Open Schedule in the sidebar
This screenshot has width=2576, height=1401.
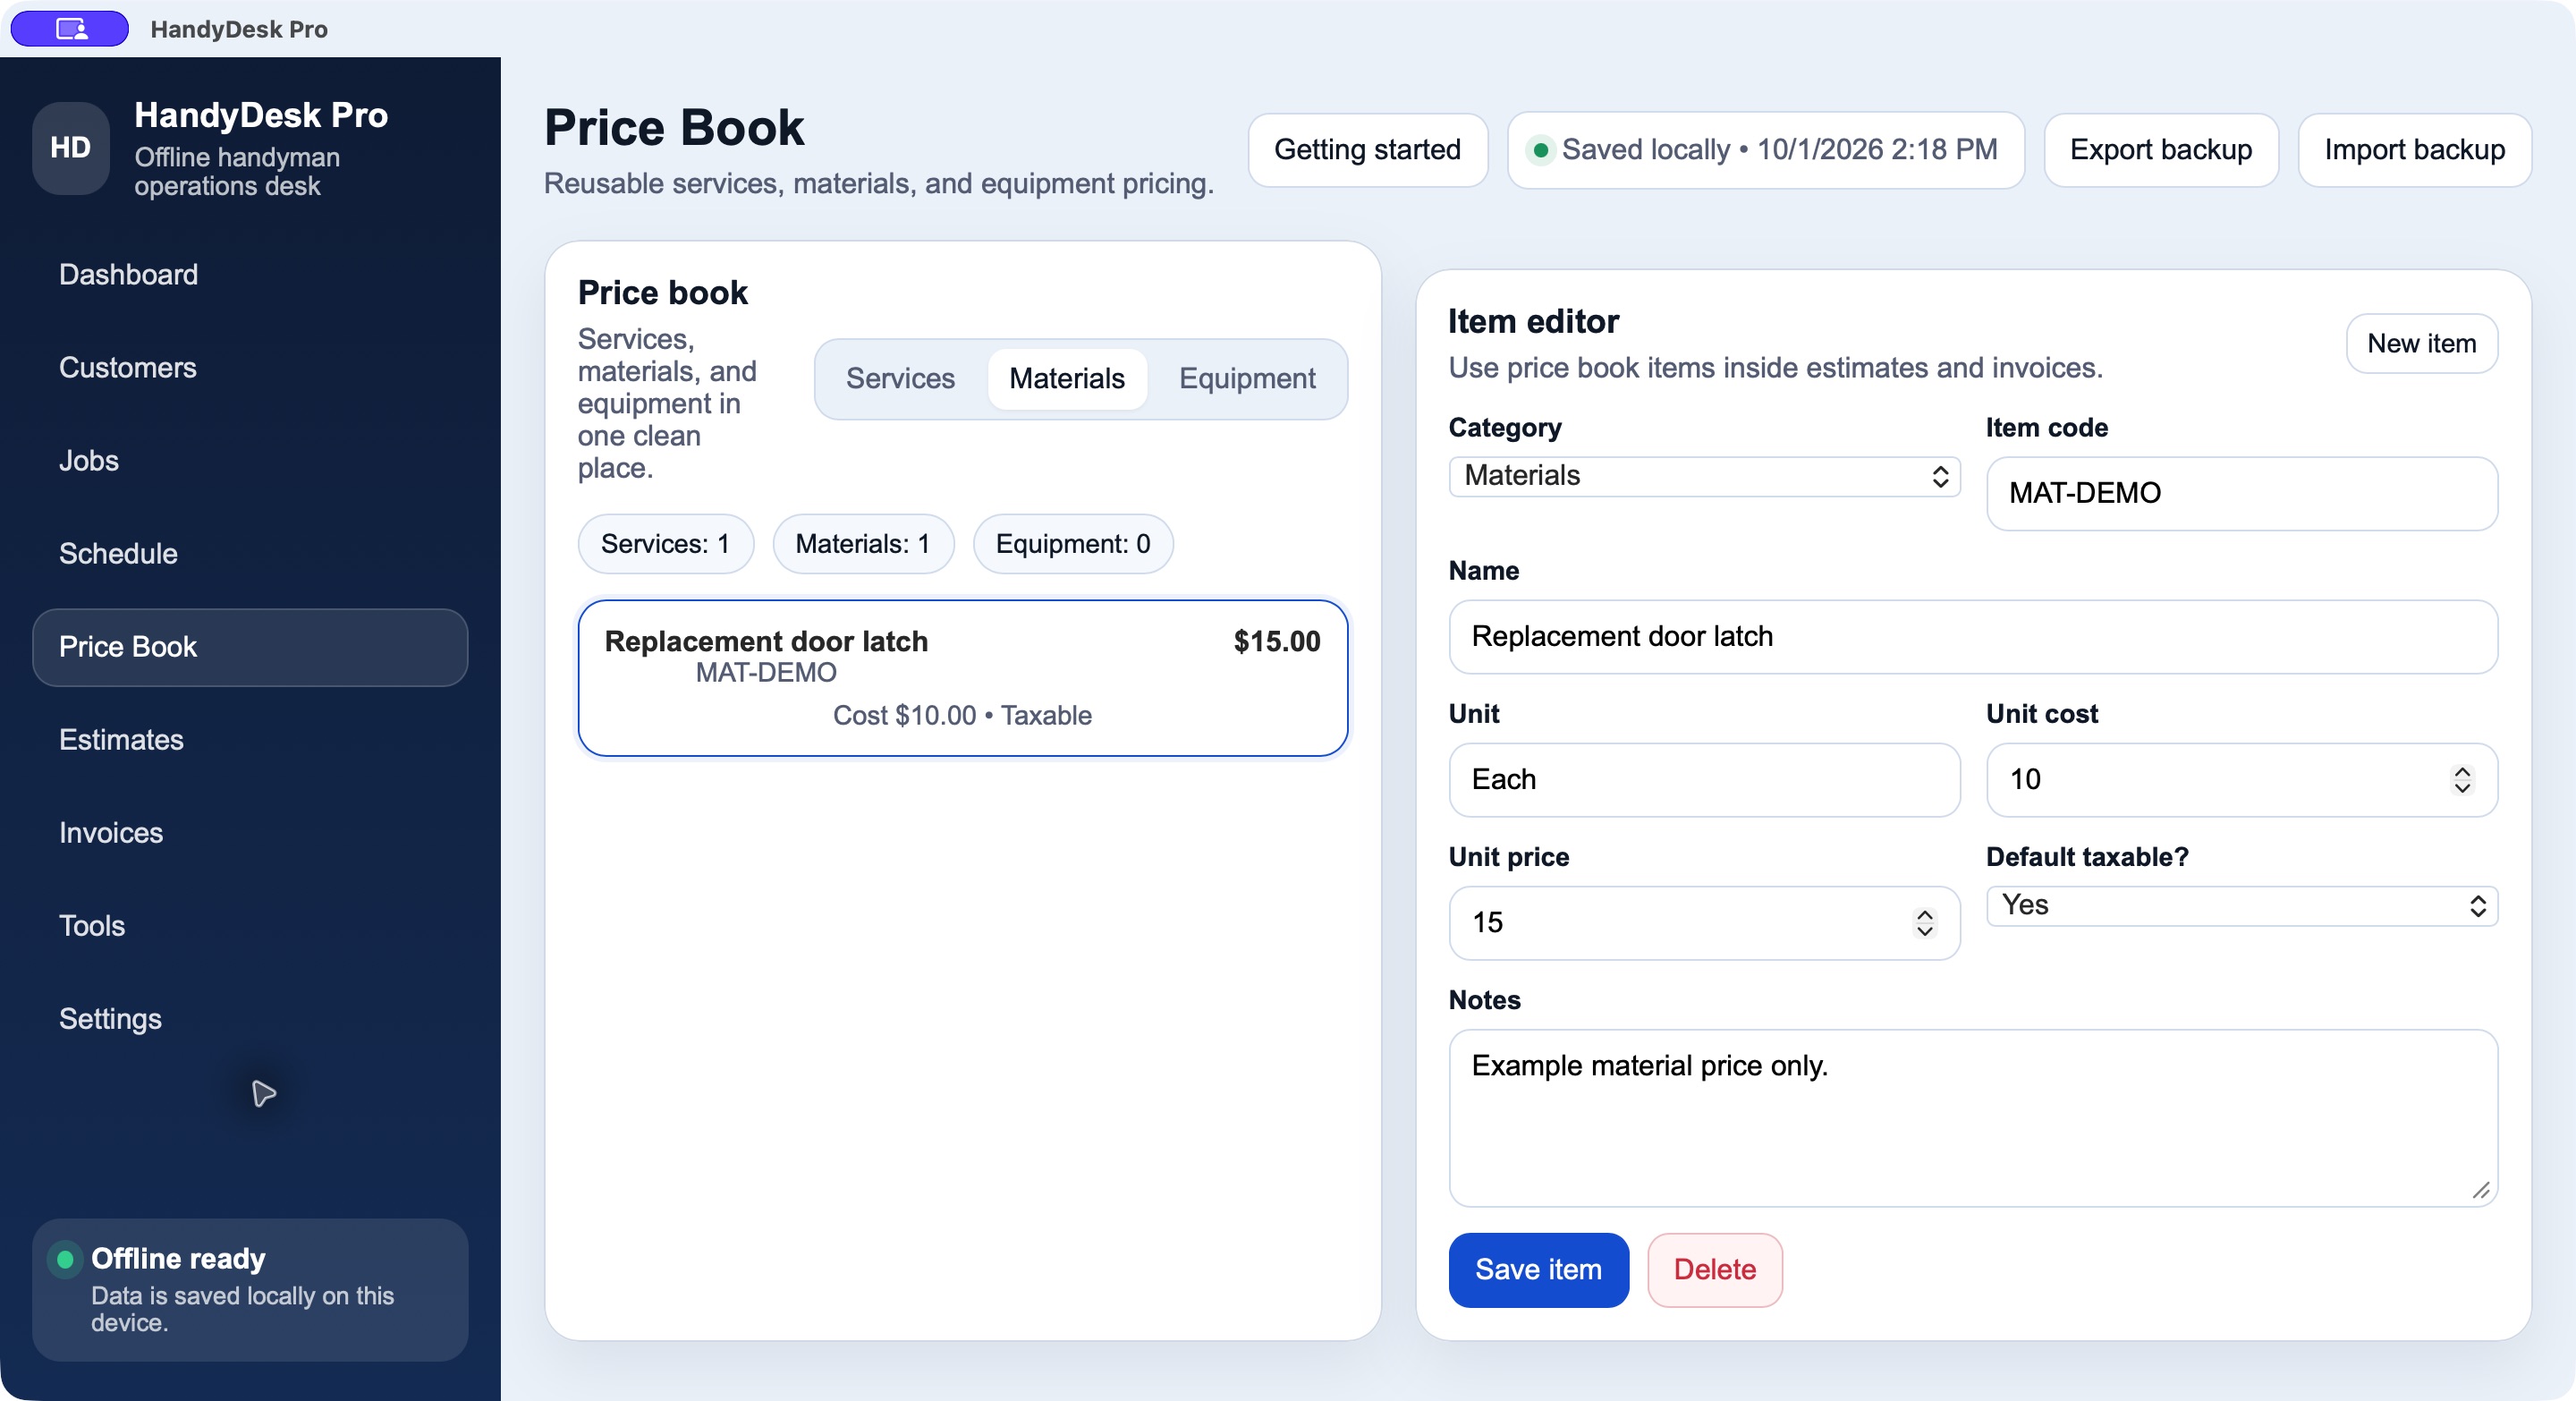click(x=250, y=554)
